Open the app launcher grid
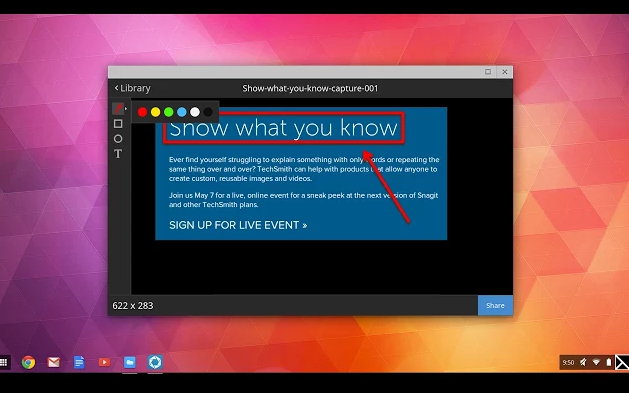The width and height of the screenshot is (629, 393). click(4, 363)
